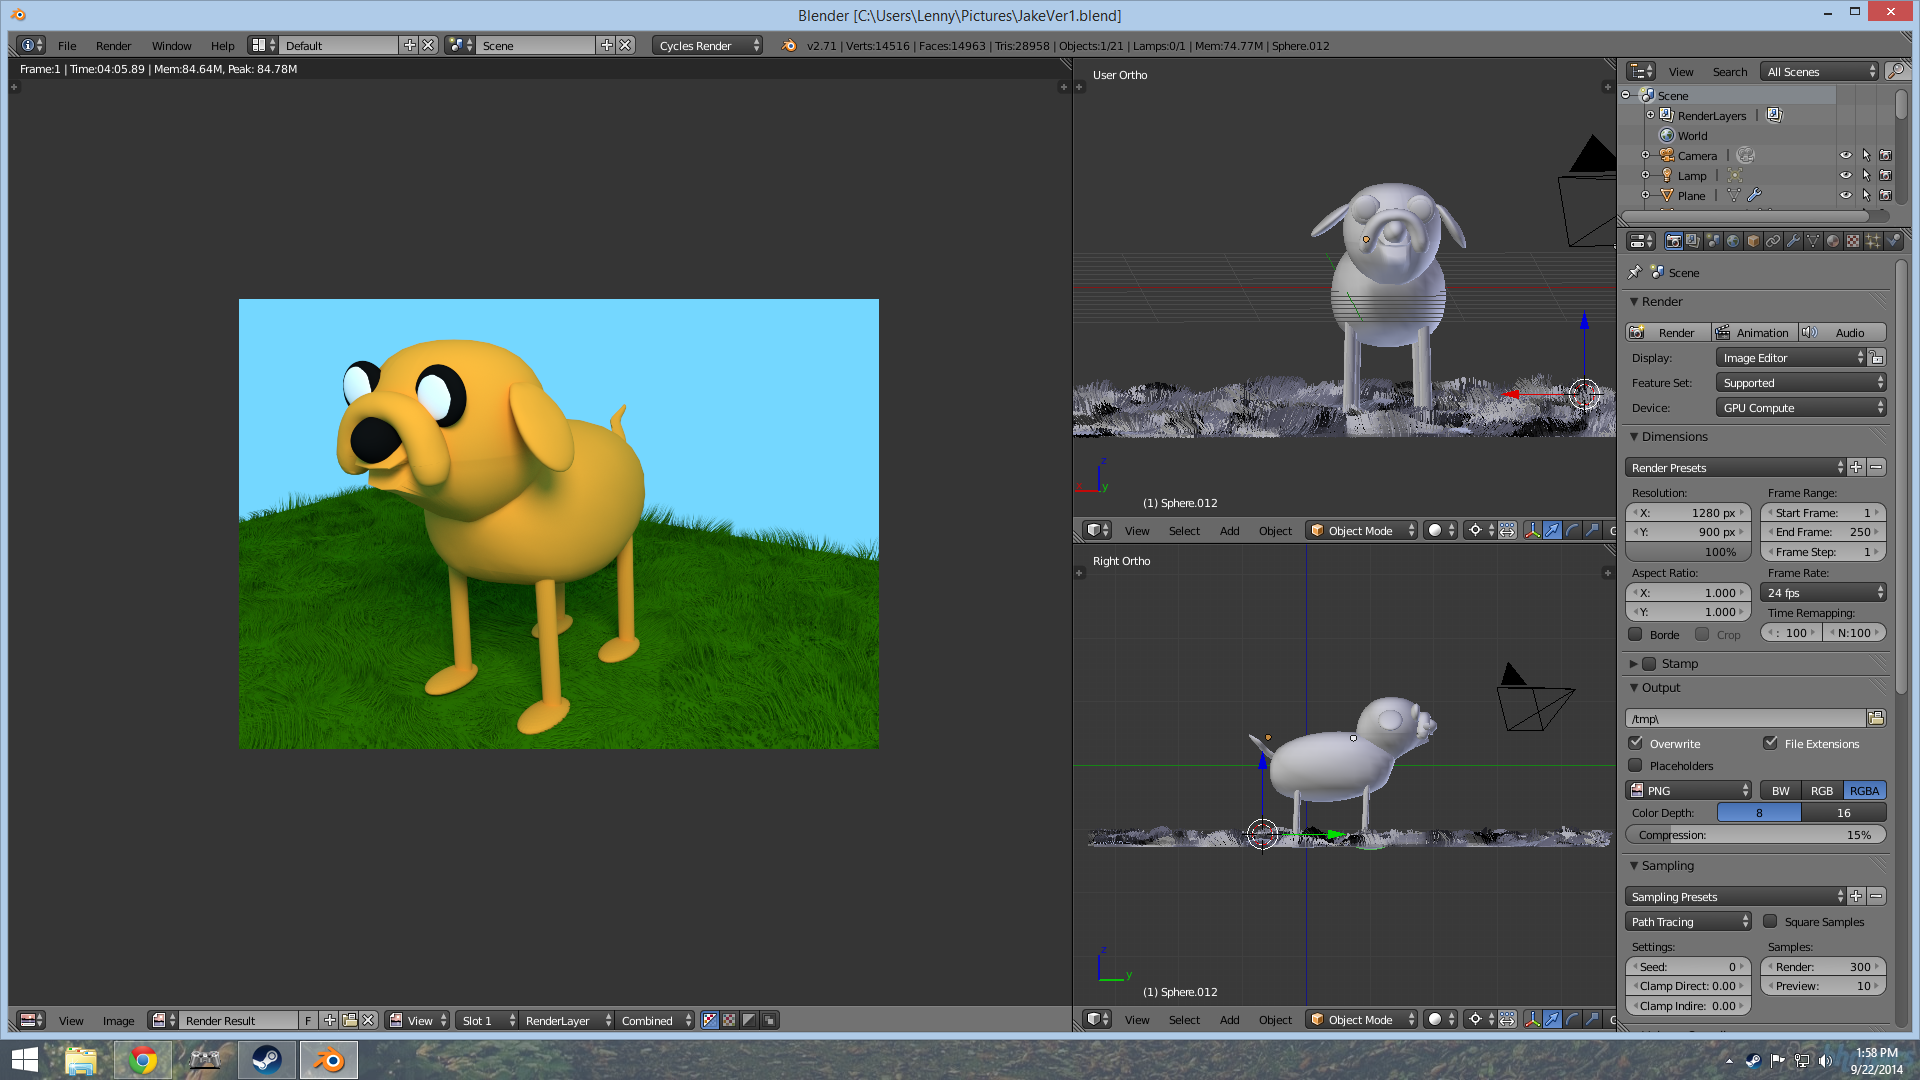Uncheck File Extensions checkbox
The width and height of the screenshot is (1920, 1080).
(x=1770, y=743)
